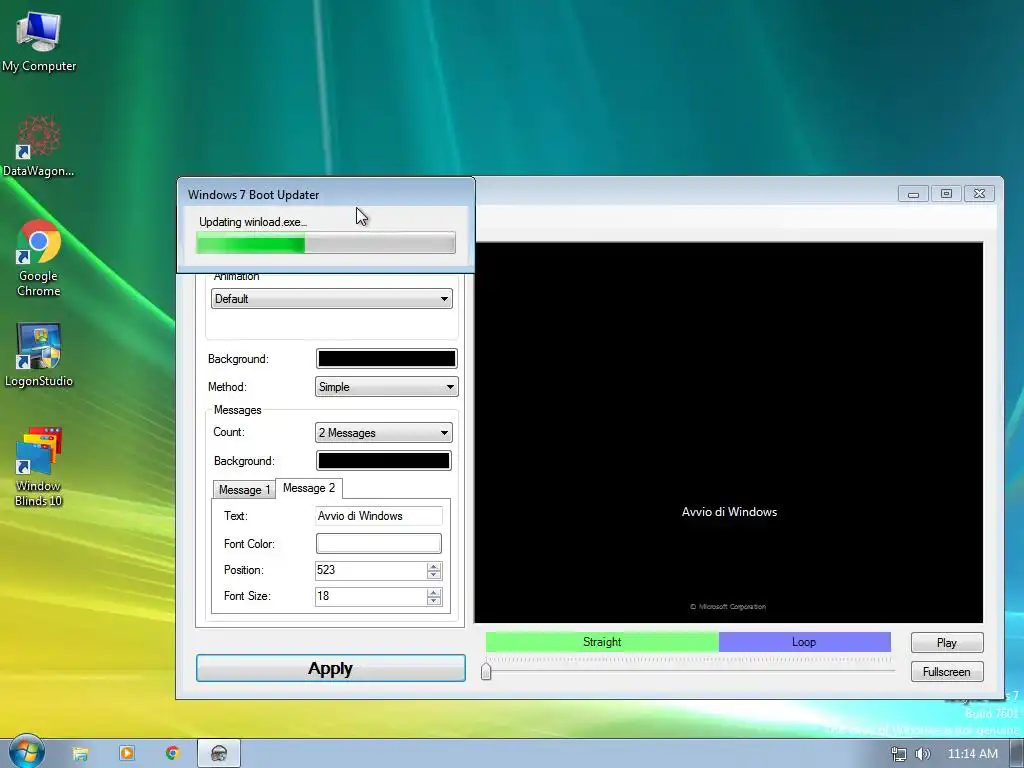Increase Font Size with the up arrow
Image resolution: width=1024 pixels, height=768 pixels.
pyautogui.click(x=434, y=592)
